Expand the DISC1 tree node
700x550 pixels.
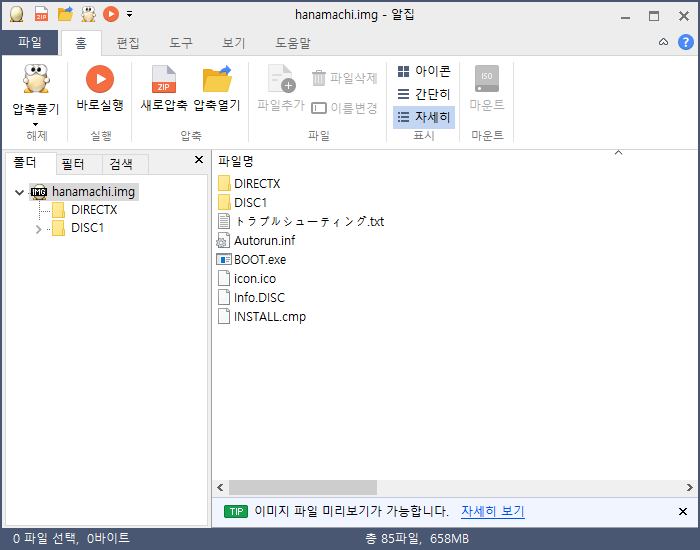coord(38,229)
